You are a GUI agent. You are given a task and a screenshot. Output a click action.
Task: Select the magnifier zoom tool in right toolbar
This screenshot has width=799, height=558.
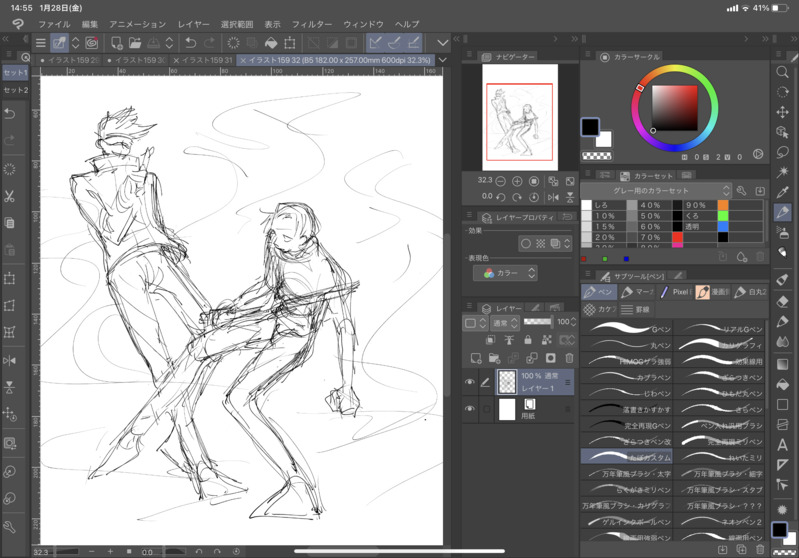[x=782, y=72]
